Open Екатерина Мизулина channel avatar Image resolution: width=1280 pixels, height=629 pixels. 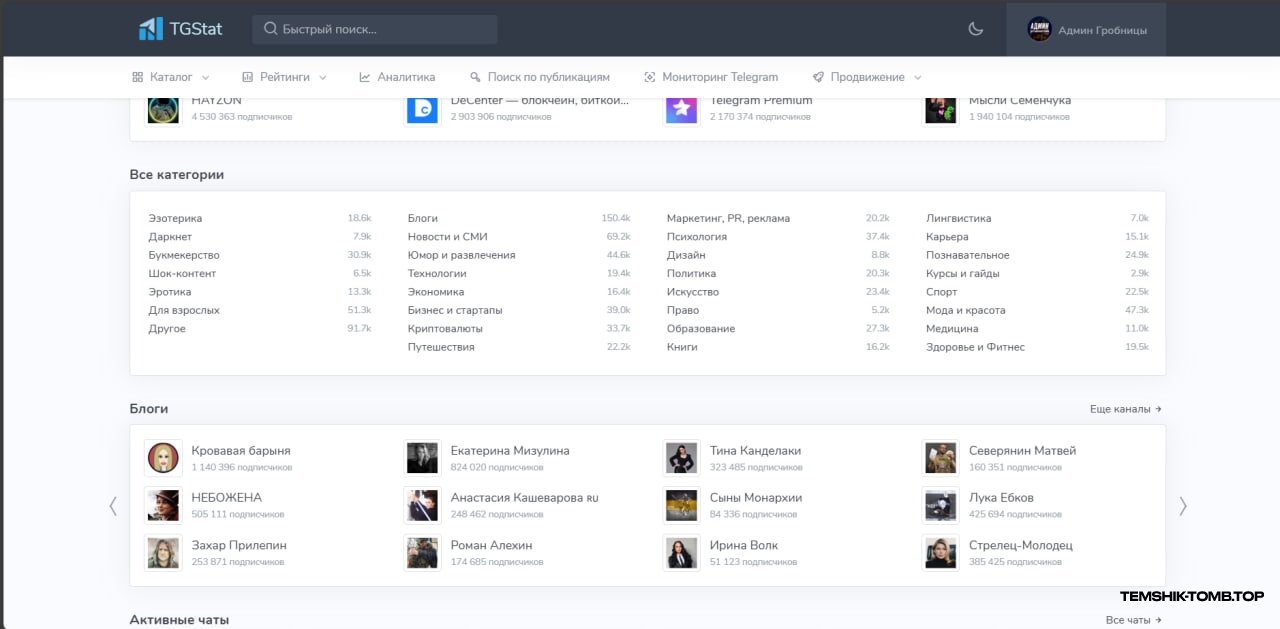[x=422, y=458]
